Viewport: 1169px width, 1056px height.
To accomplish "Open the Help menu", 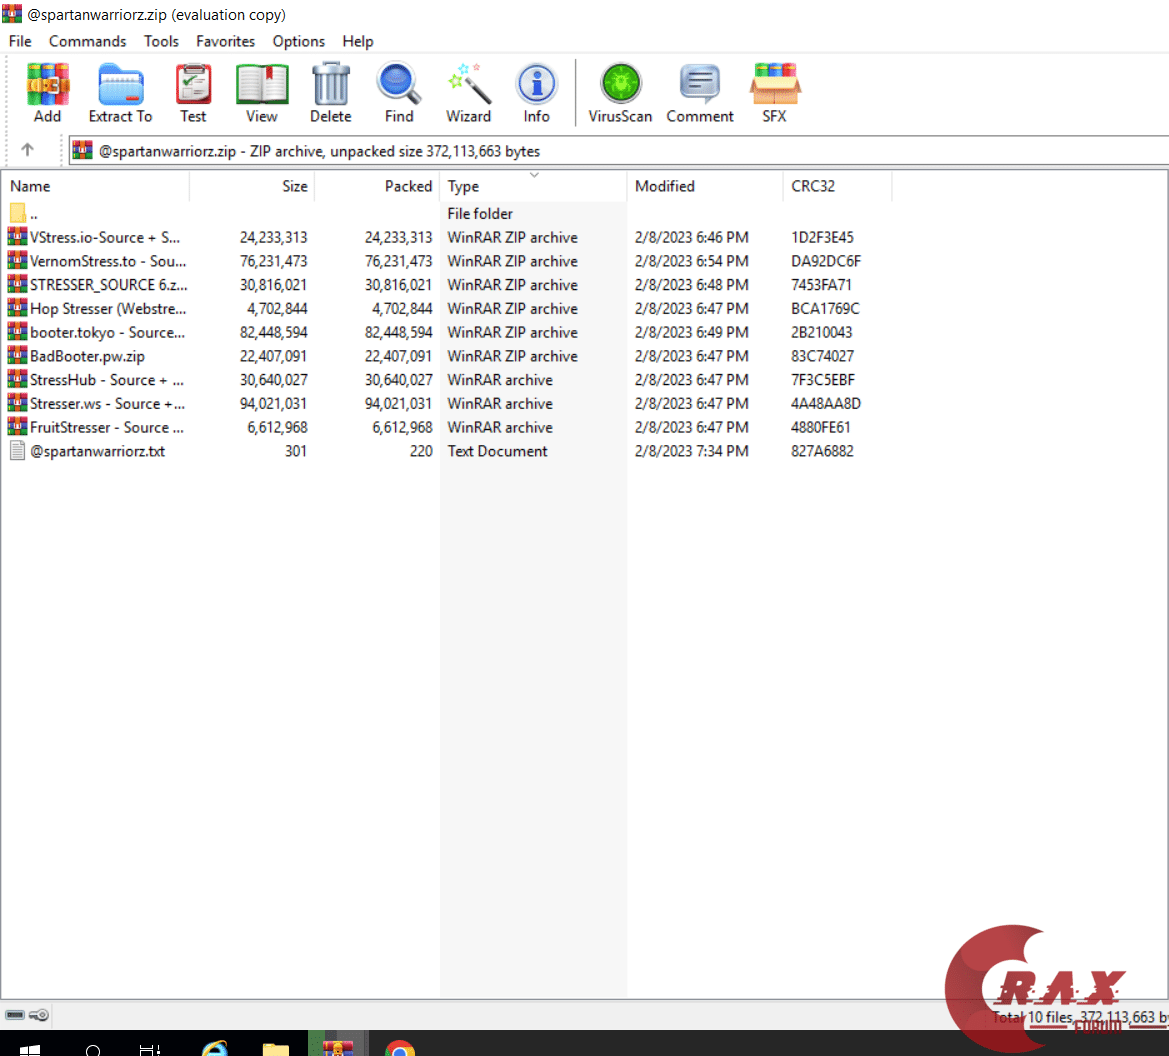I will pos(358,41).
